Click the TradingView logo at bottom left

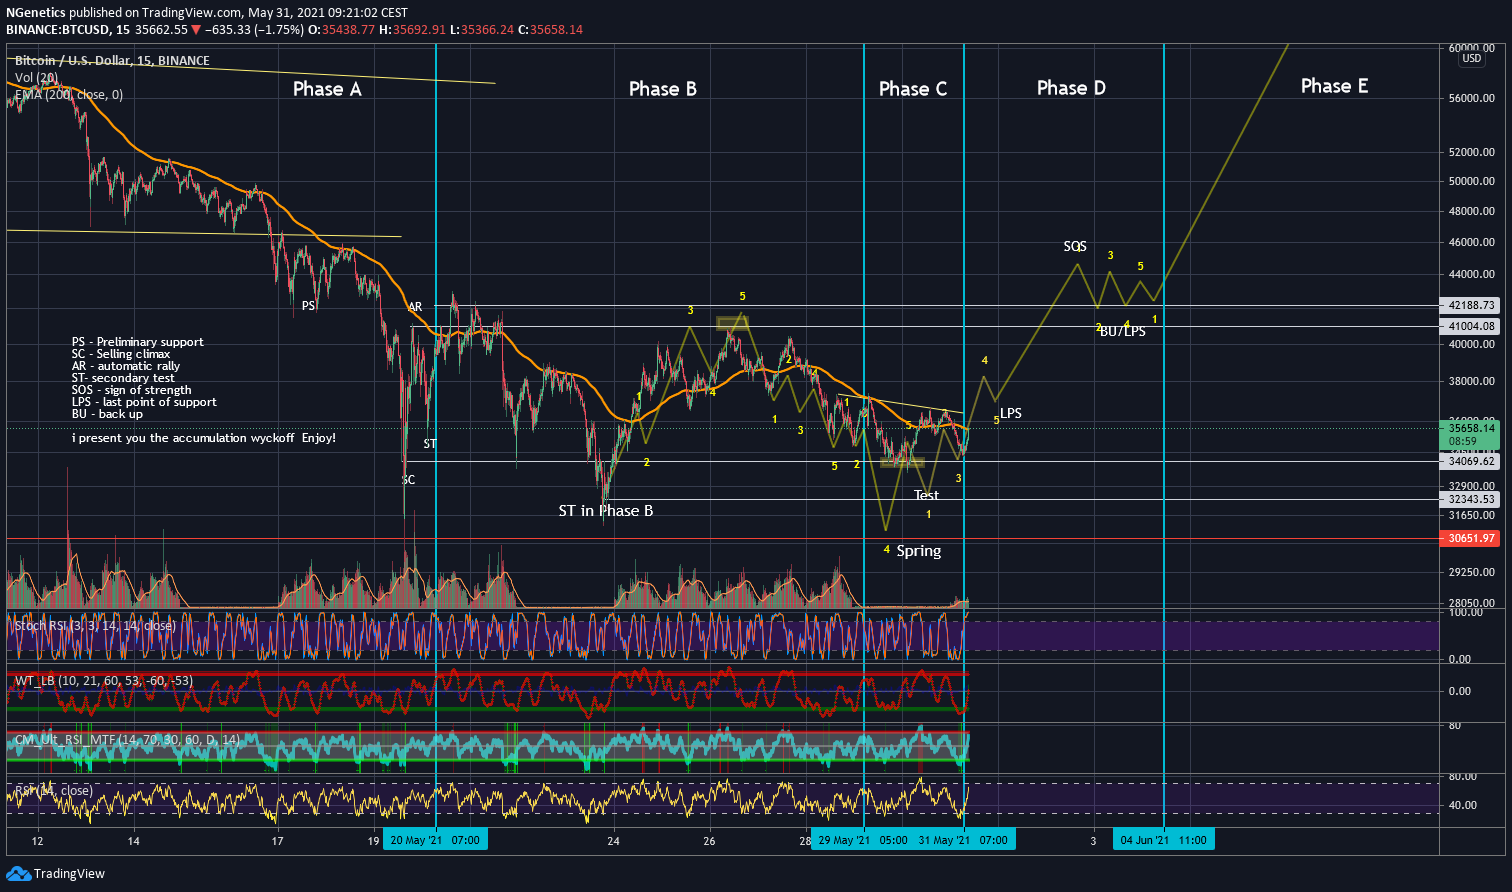55,874
